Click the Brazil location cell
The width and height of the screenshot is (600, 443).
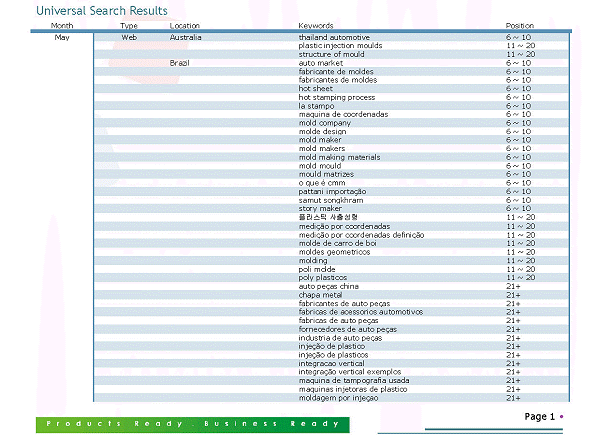click(x=179, y=63)
